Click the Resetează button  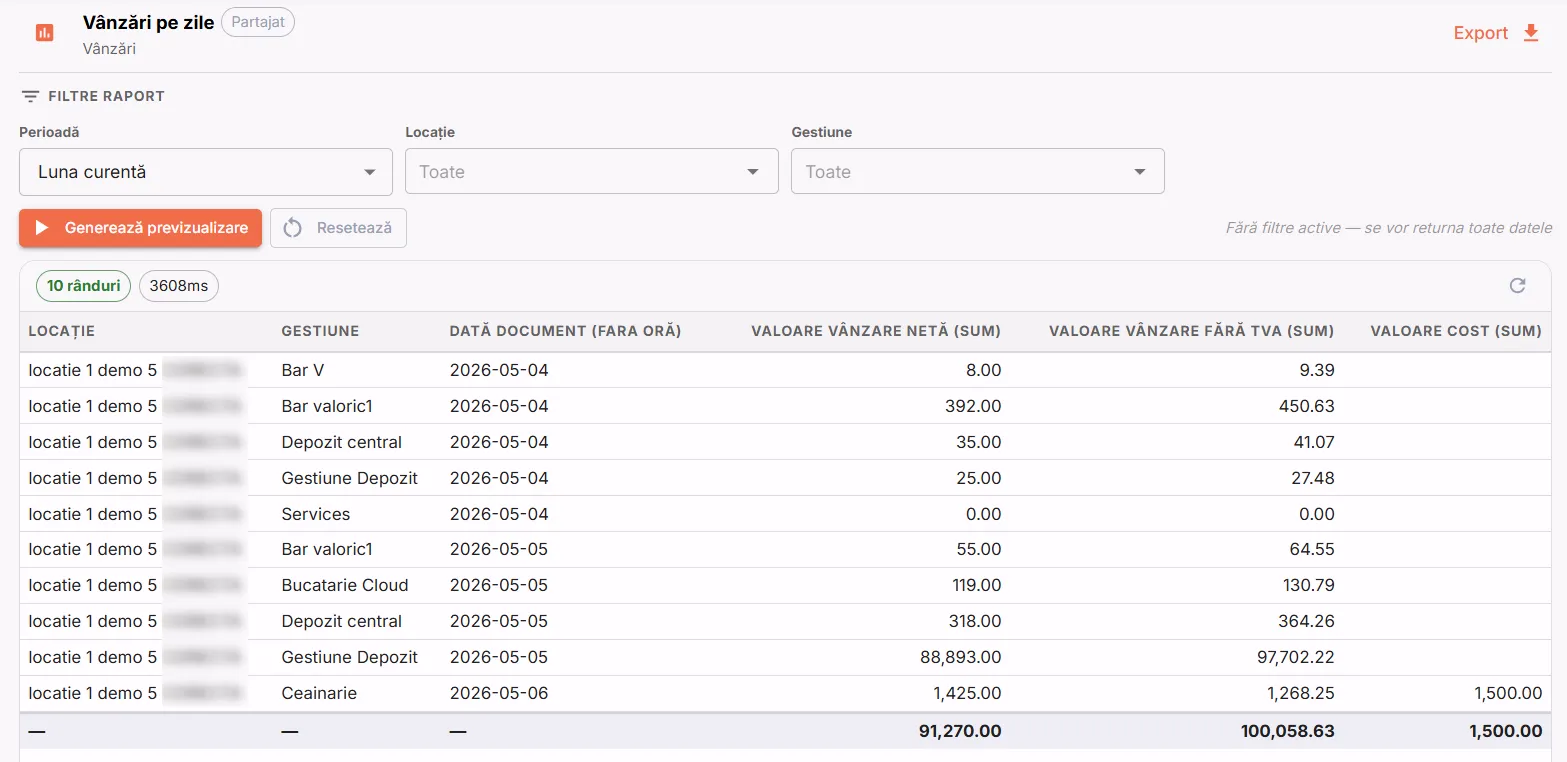[338, 228]
